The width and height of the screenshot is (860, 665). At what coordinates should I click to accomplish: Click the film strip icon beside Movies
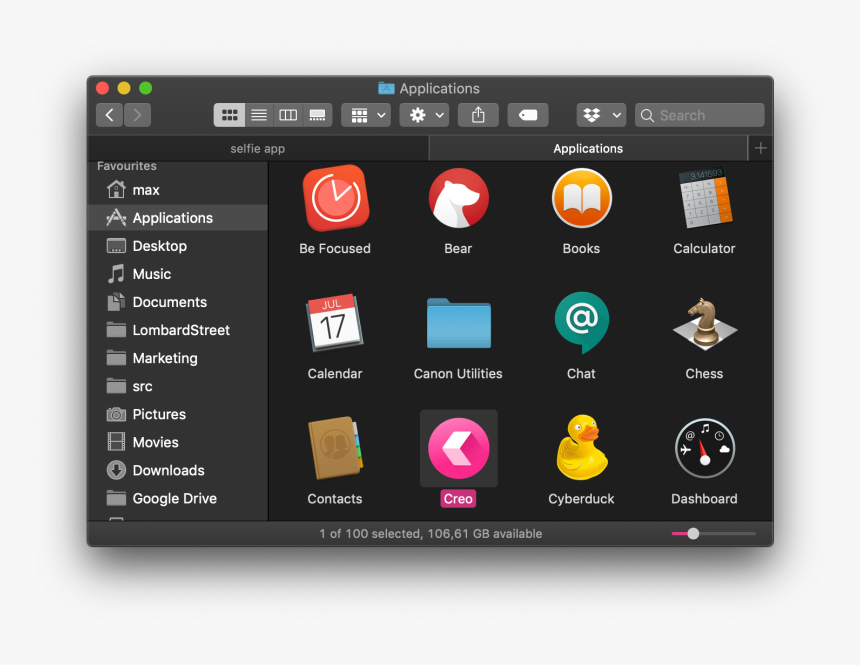116,442
